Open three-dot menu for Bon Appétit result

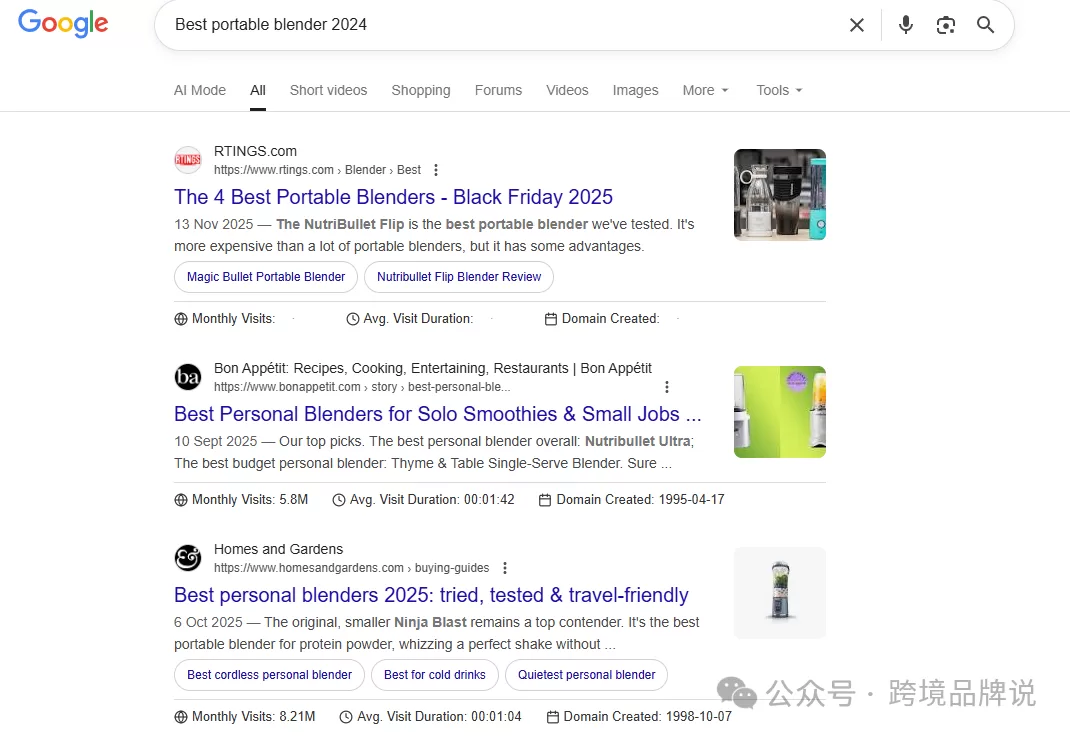(667, 387)
